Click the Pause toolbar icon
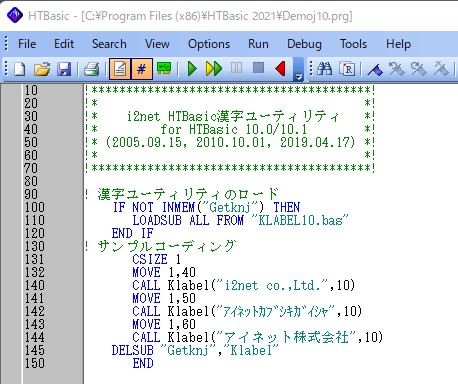Image resolution: width=458 pixels, height=384 pixels. pyautogui.click(x=236, y=68)
